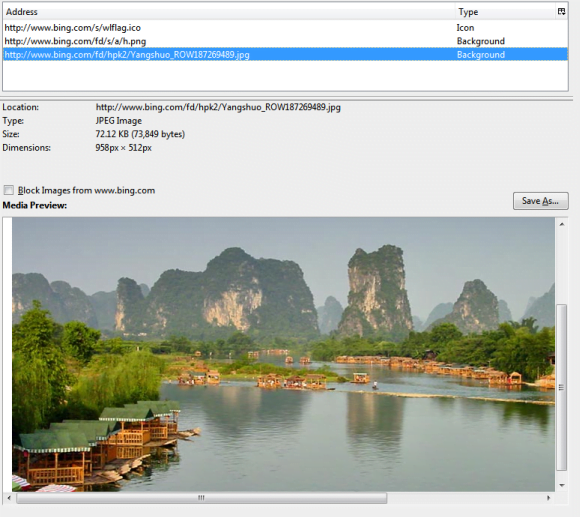Select the Yangshuo_ROW187269489.jpg row
This screenshot has height=517, width=580.
[x=285, y=55]
